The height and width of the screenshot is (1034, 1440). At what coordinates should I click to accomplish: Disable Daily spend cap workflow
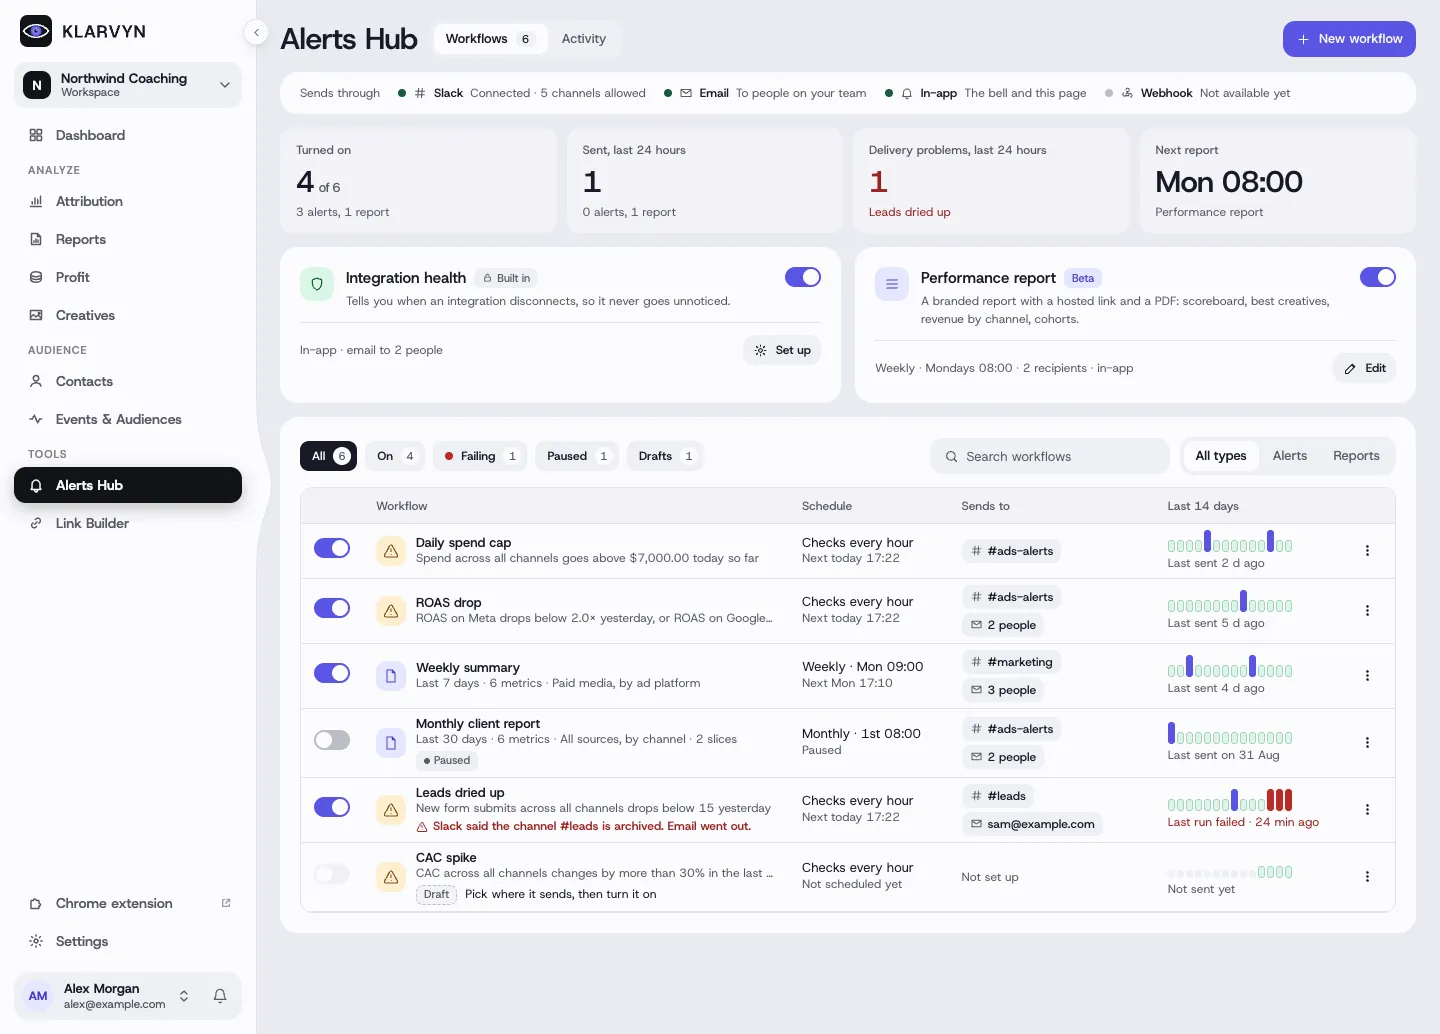tap(332, 548)
